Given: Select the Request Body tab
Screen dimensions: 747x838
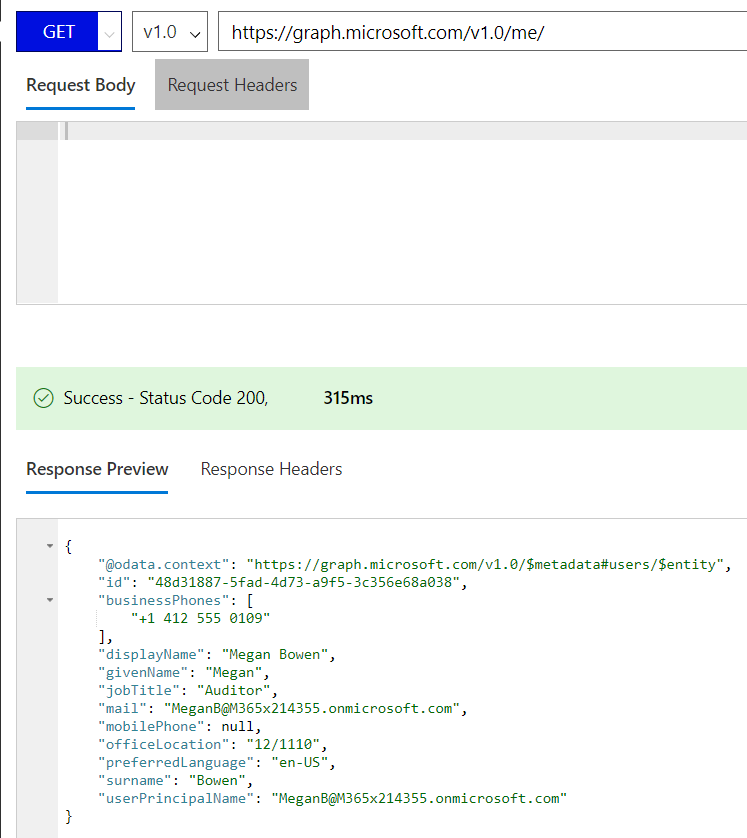Looking at the screenshot, I should (x=80, y=85).
